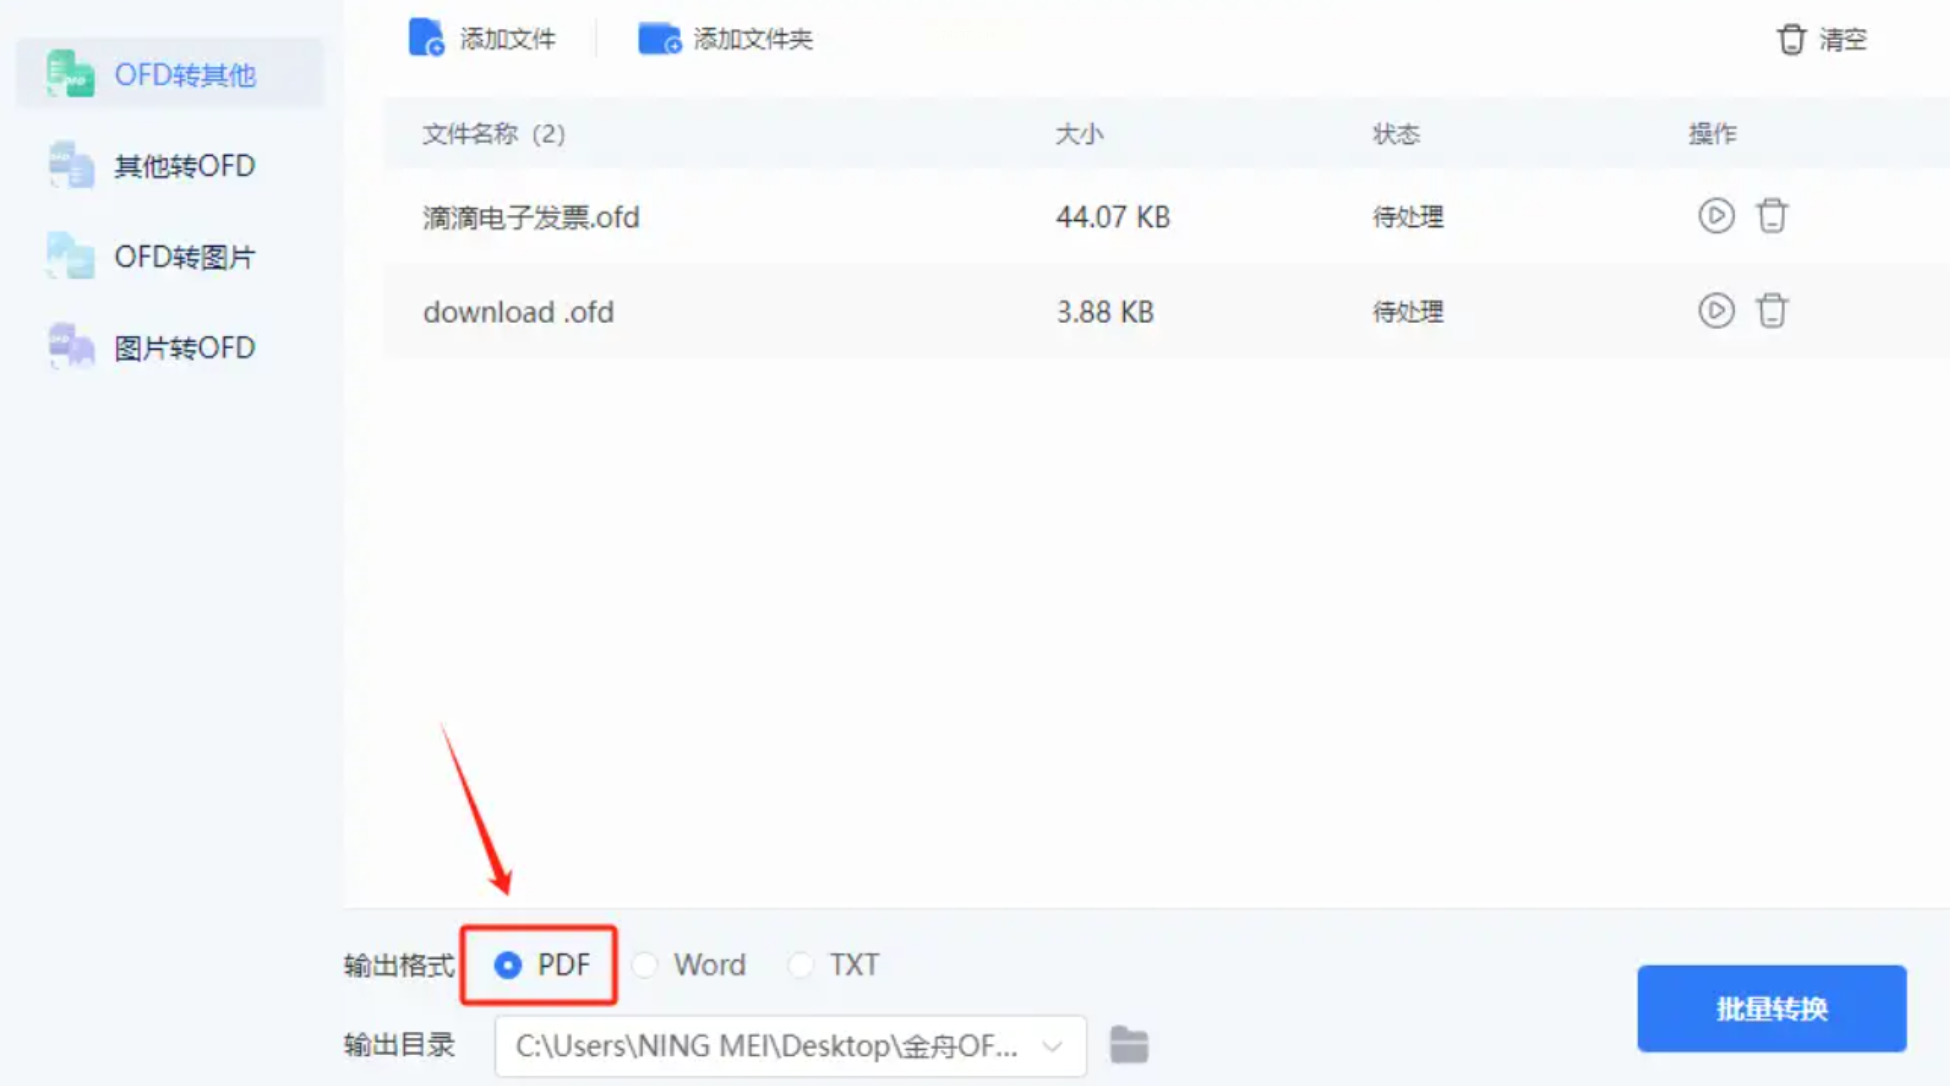Image resolution: width=1950 pixels, height=1086 pixels.
Task: Start converting download .ofd with play icon
Action: coord(1716,311)
